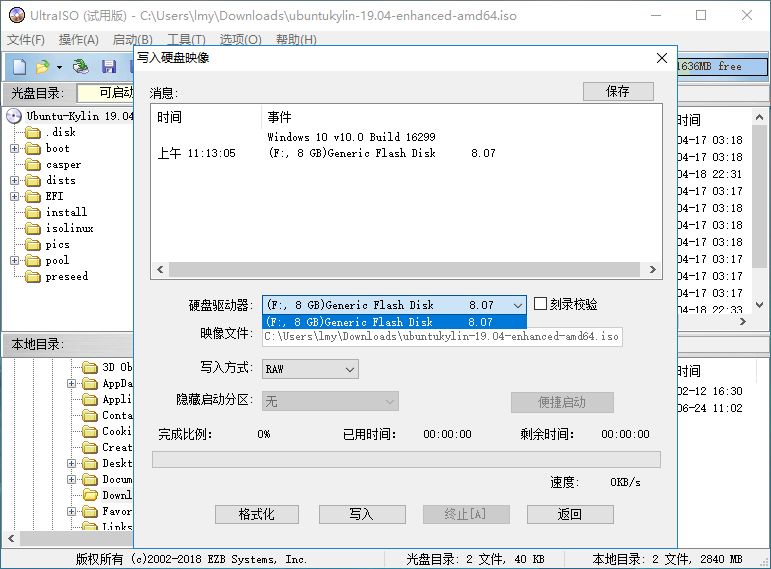771x569 pixels.
Task: Click the 1636MB free capacity bar
Action: point(722,66)
